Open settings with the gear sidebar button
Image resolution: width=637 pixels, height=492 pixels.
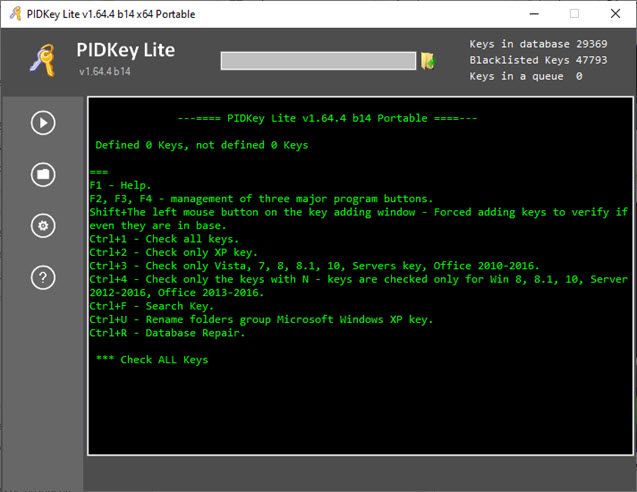click(43, 225)
